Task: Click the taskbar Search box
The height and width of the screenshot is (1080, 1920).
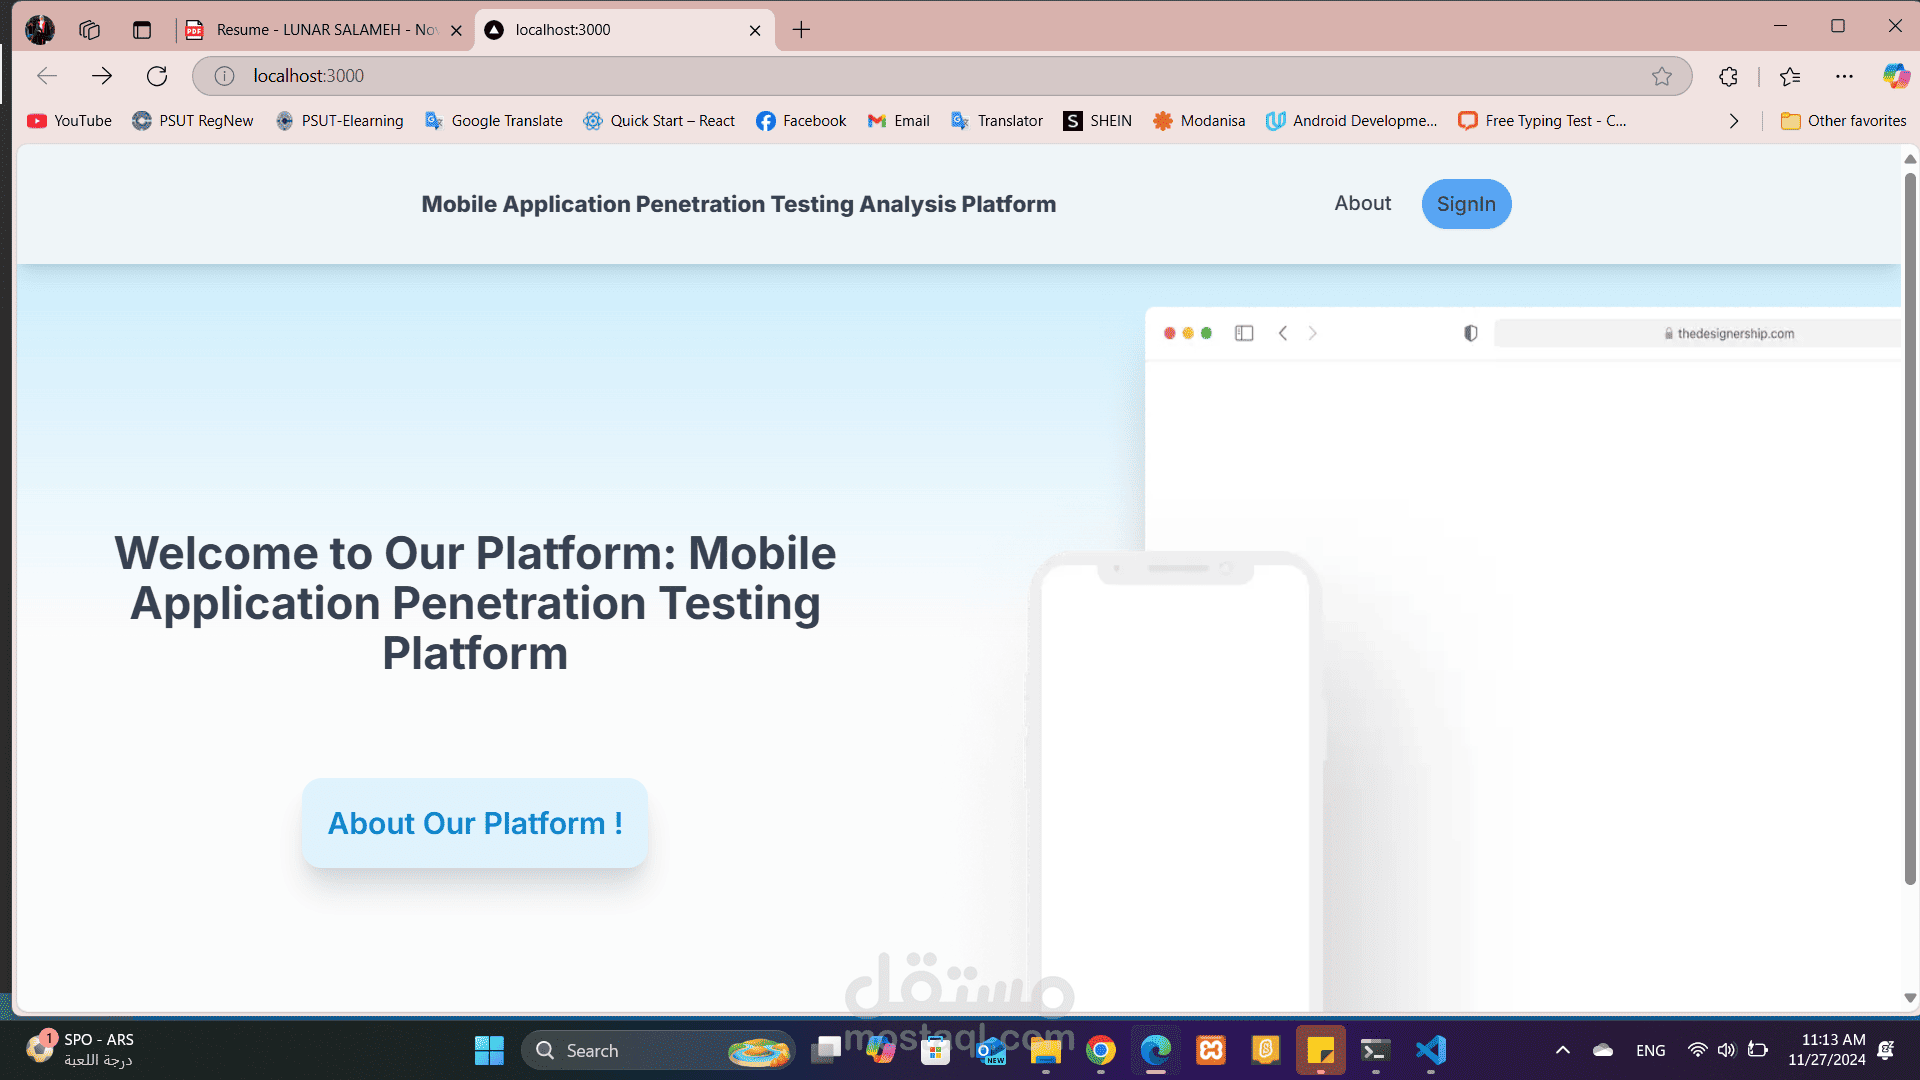Action: 657,1050
